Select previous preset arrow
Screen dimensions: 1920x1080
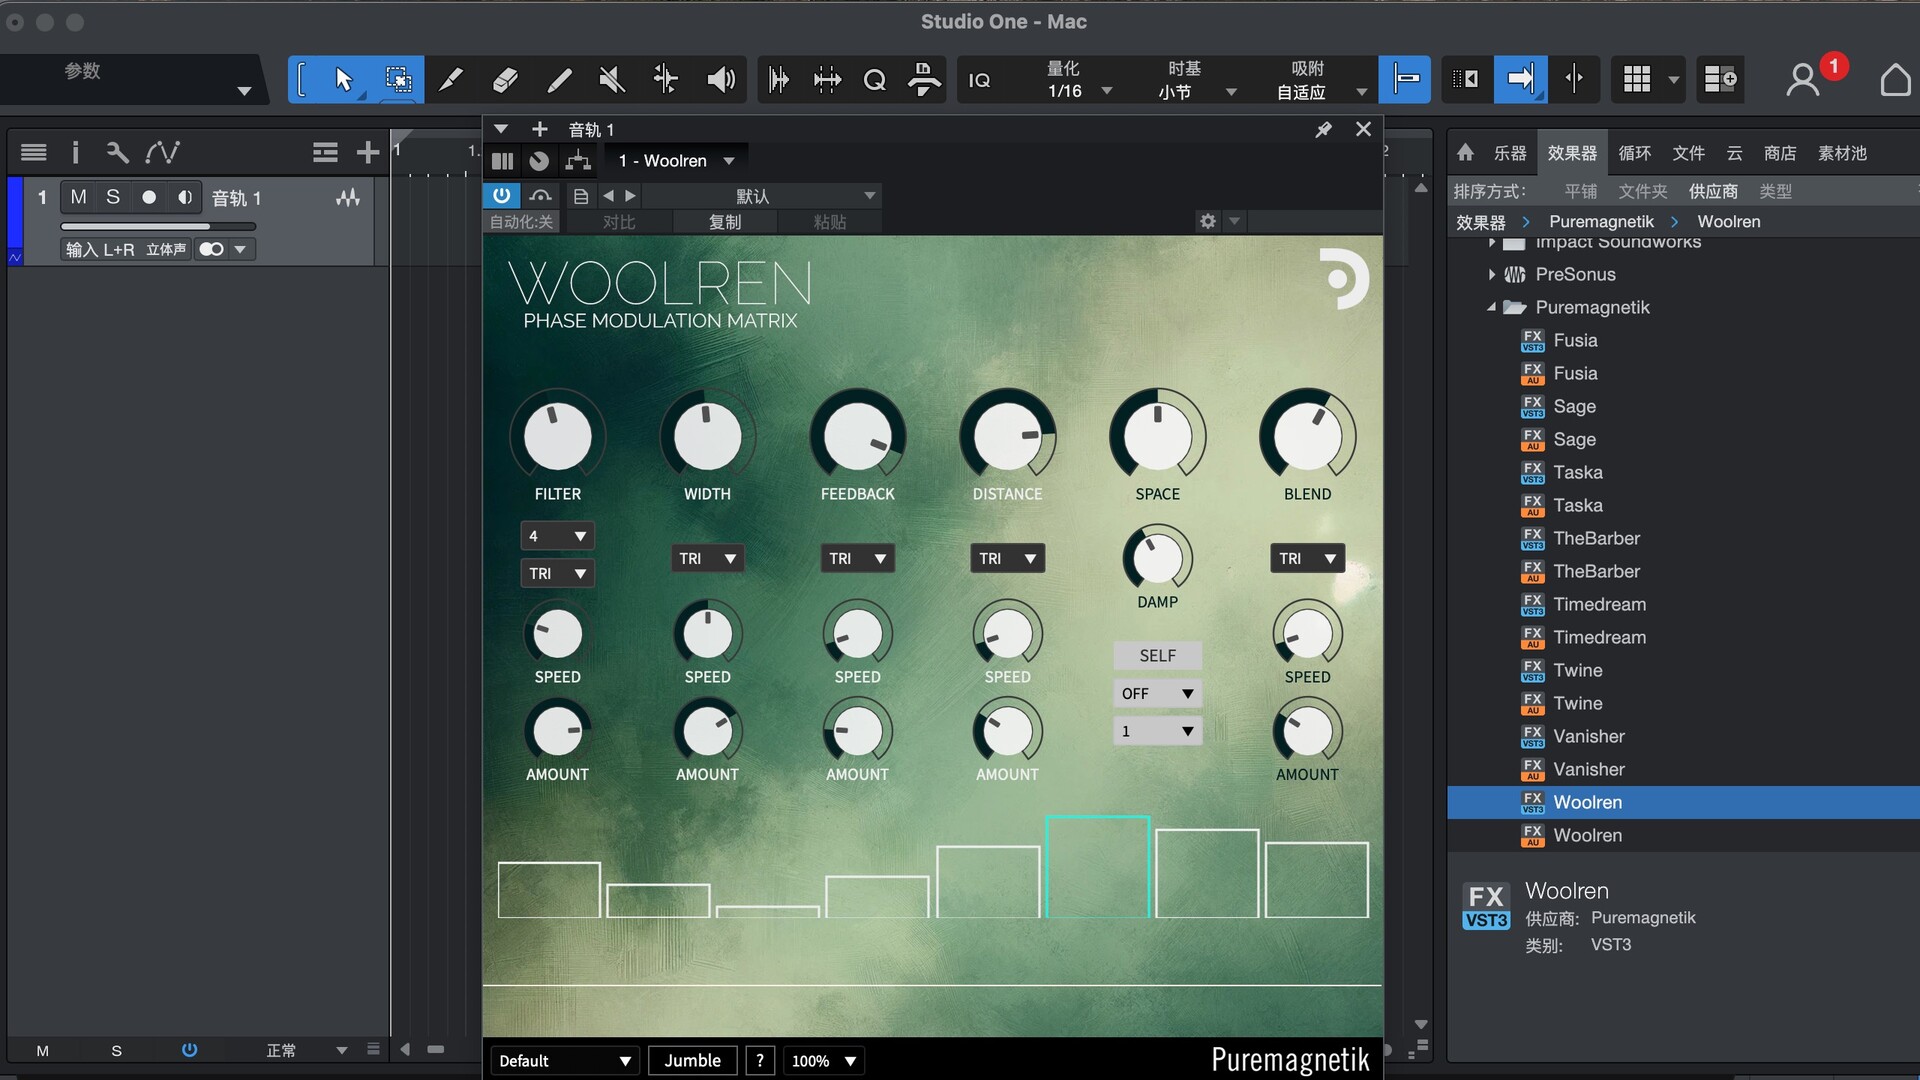click(608, 196)
